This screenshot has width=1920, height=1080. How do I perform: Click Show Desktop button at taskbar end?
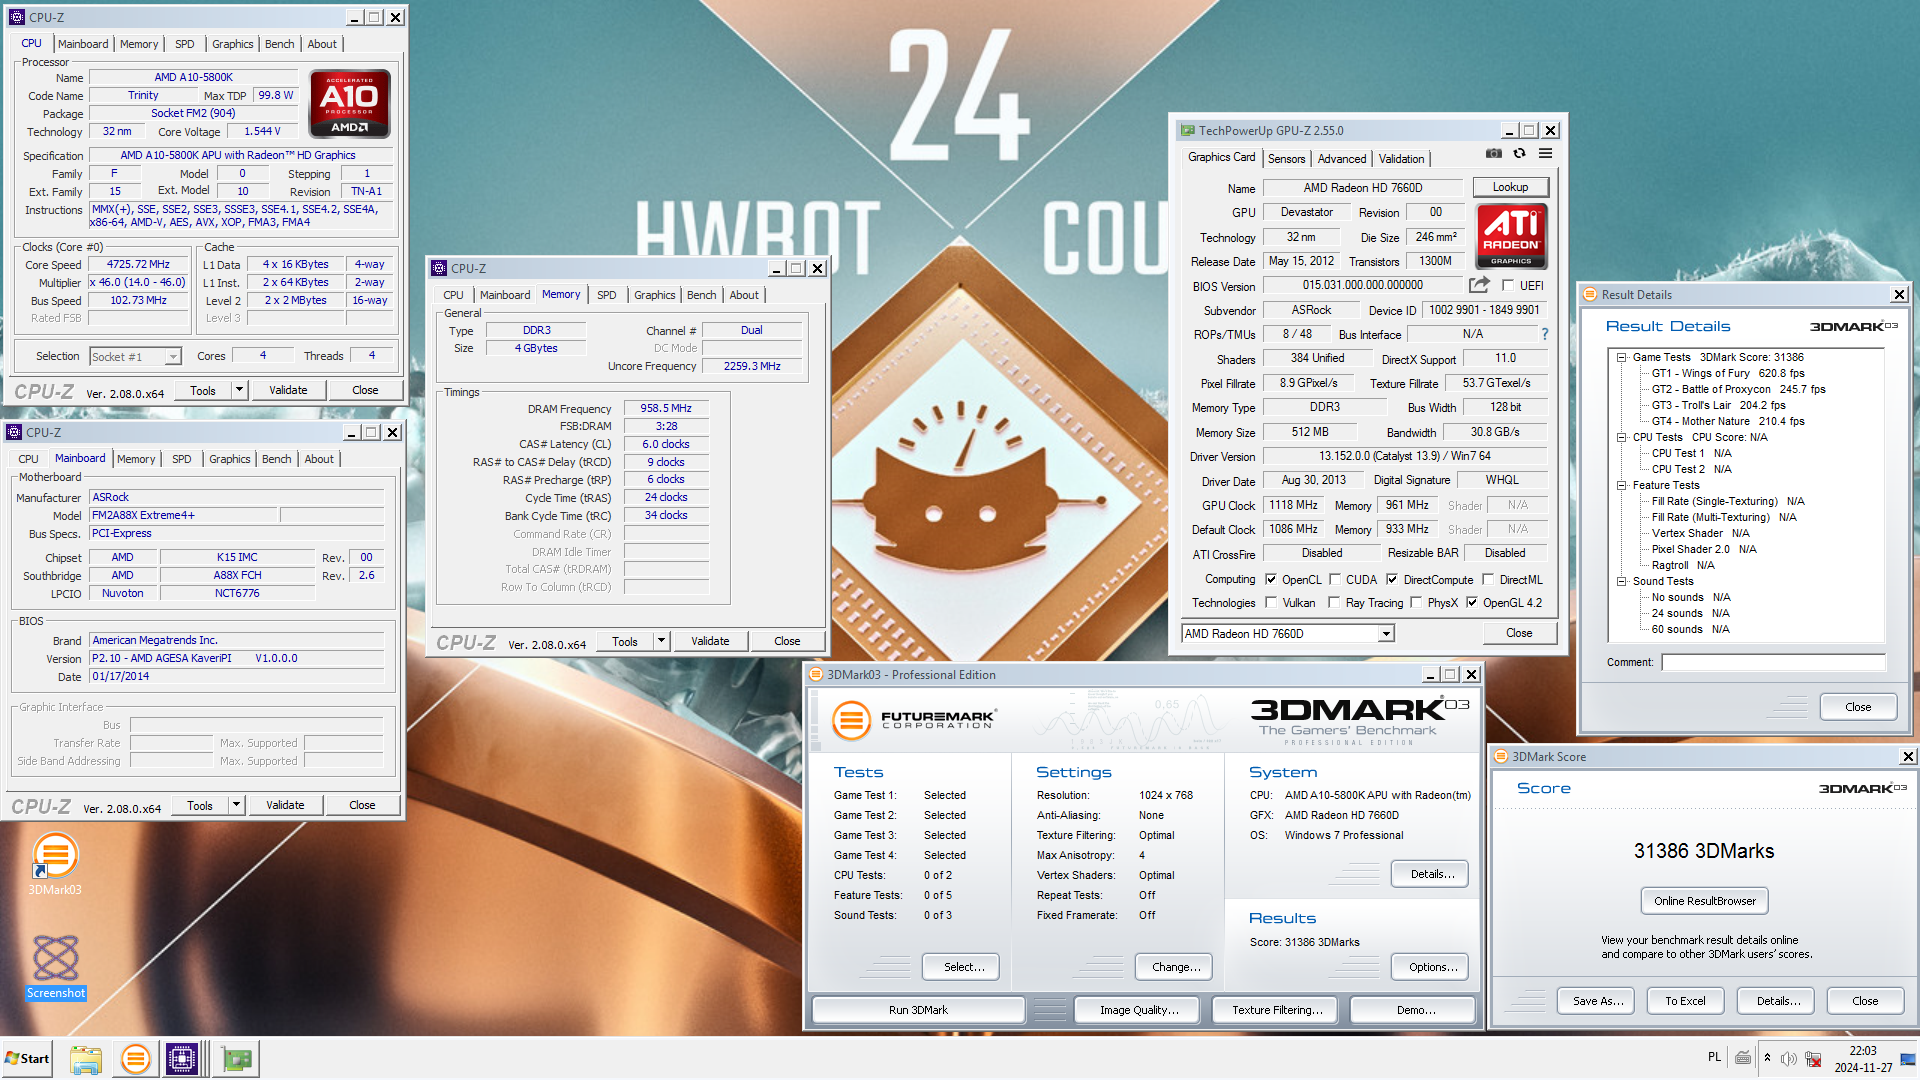click(x=1909, y=1059)
